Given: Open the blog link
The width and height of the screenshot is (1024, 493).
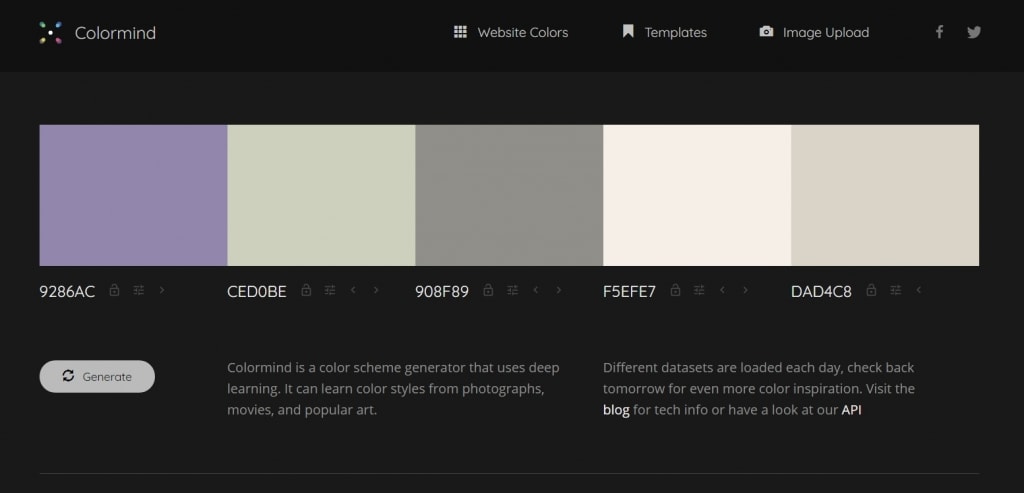Looking at the screenshot, I should [x=616, y=410].
